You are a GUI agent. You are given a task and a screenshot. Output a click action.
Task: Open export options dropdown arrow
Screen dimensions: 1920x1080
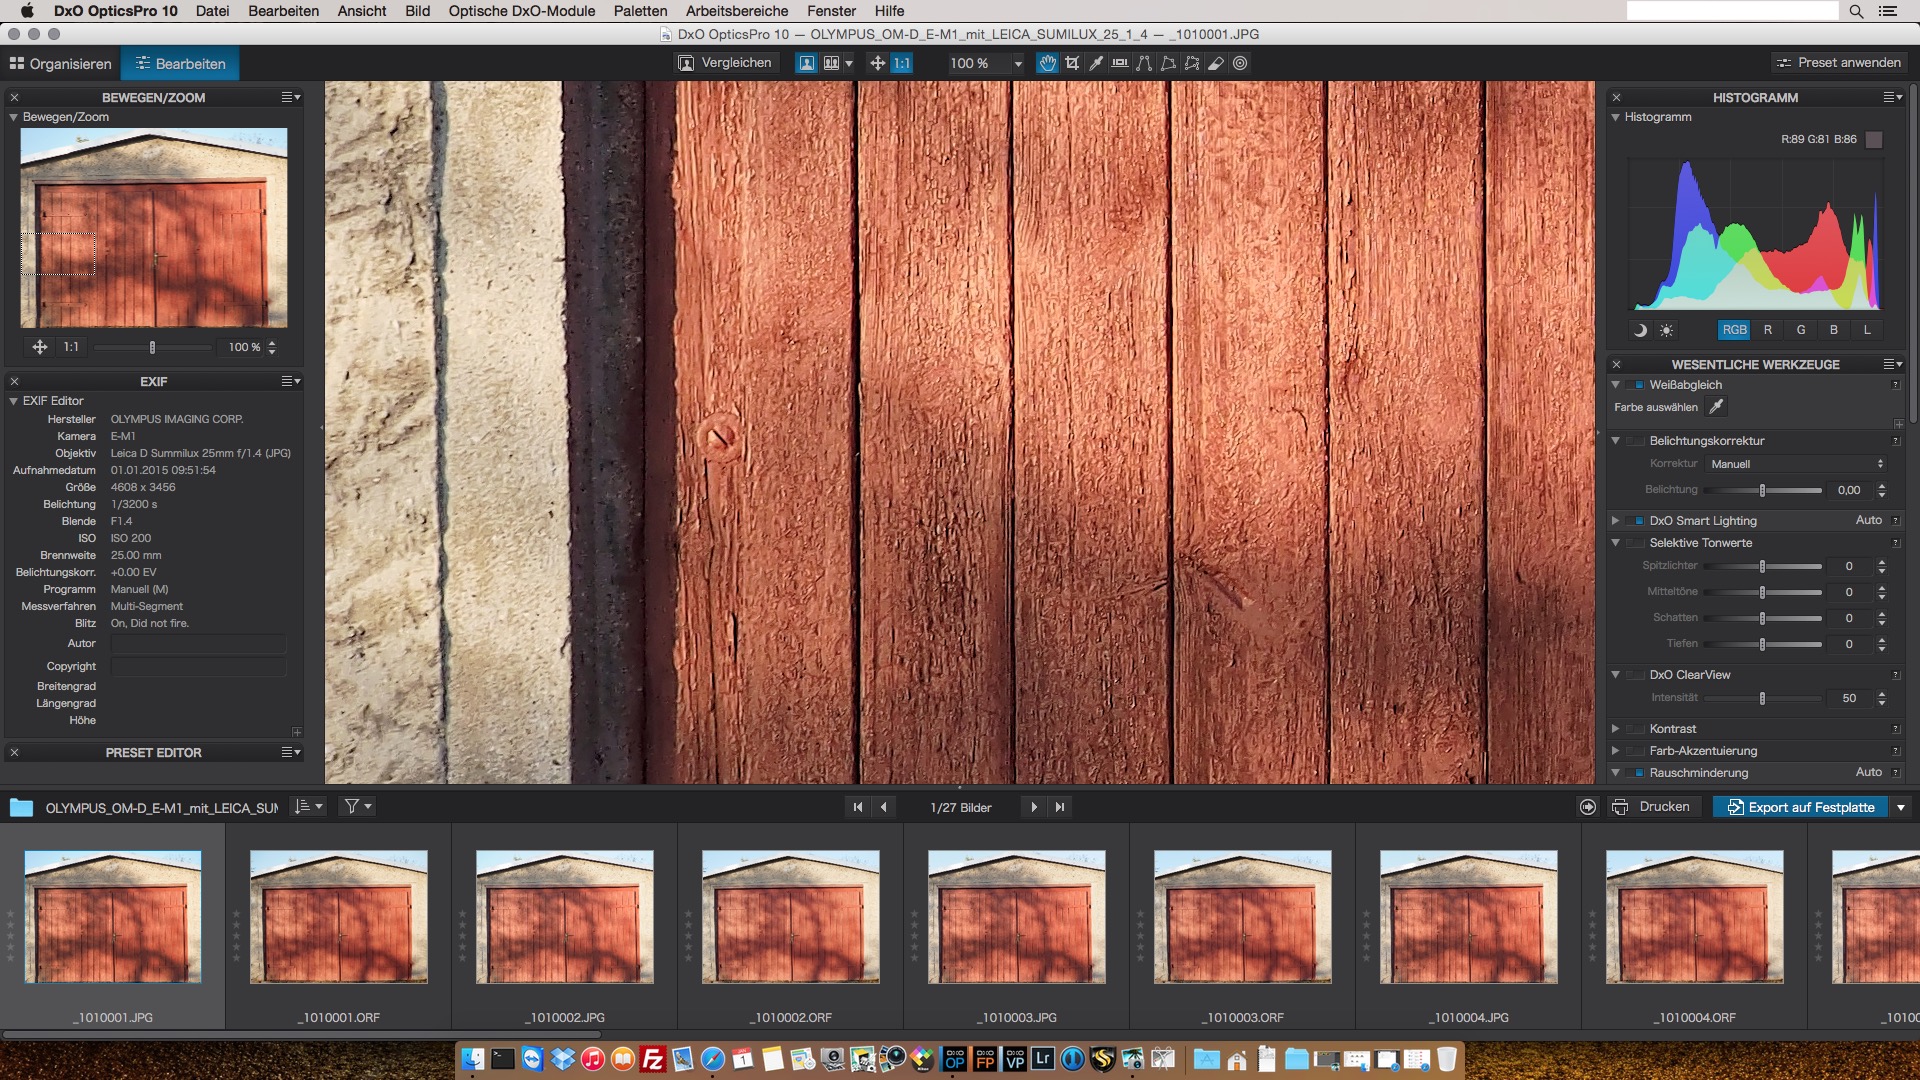click(x=1900, y=807)
